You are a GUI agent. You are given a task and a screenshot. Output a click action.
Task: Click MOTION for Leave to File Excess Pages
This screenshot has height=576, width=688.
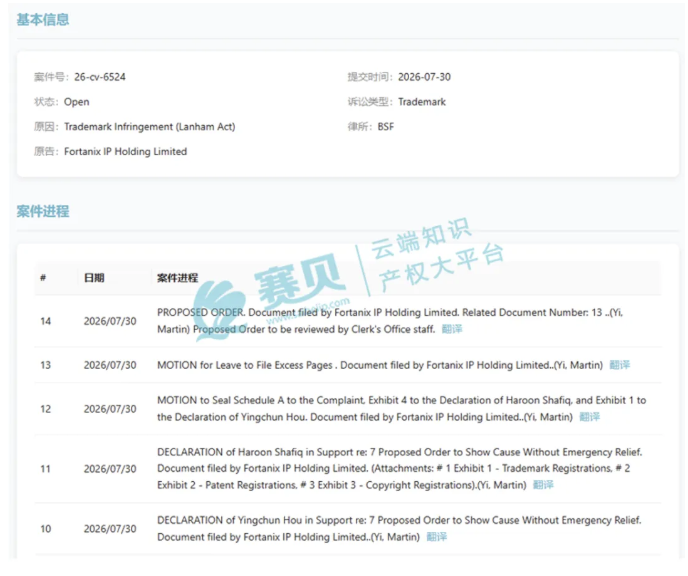tap(380, 365)
